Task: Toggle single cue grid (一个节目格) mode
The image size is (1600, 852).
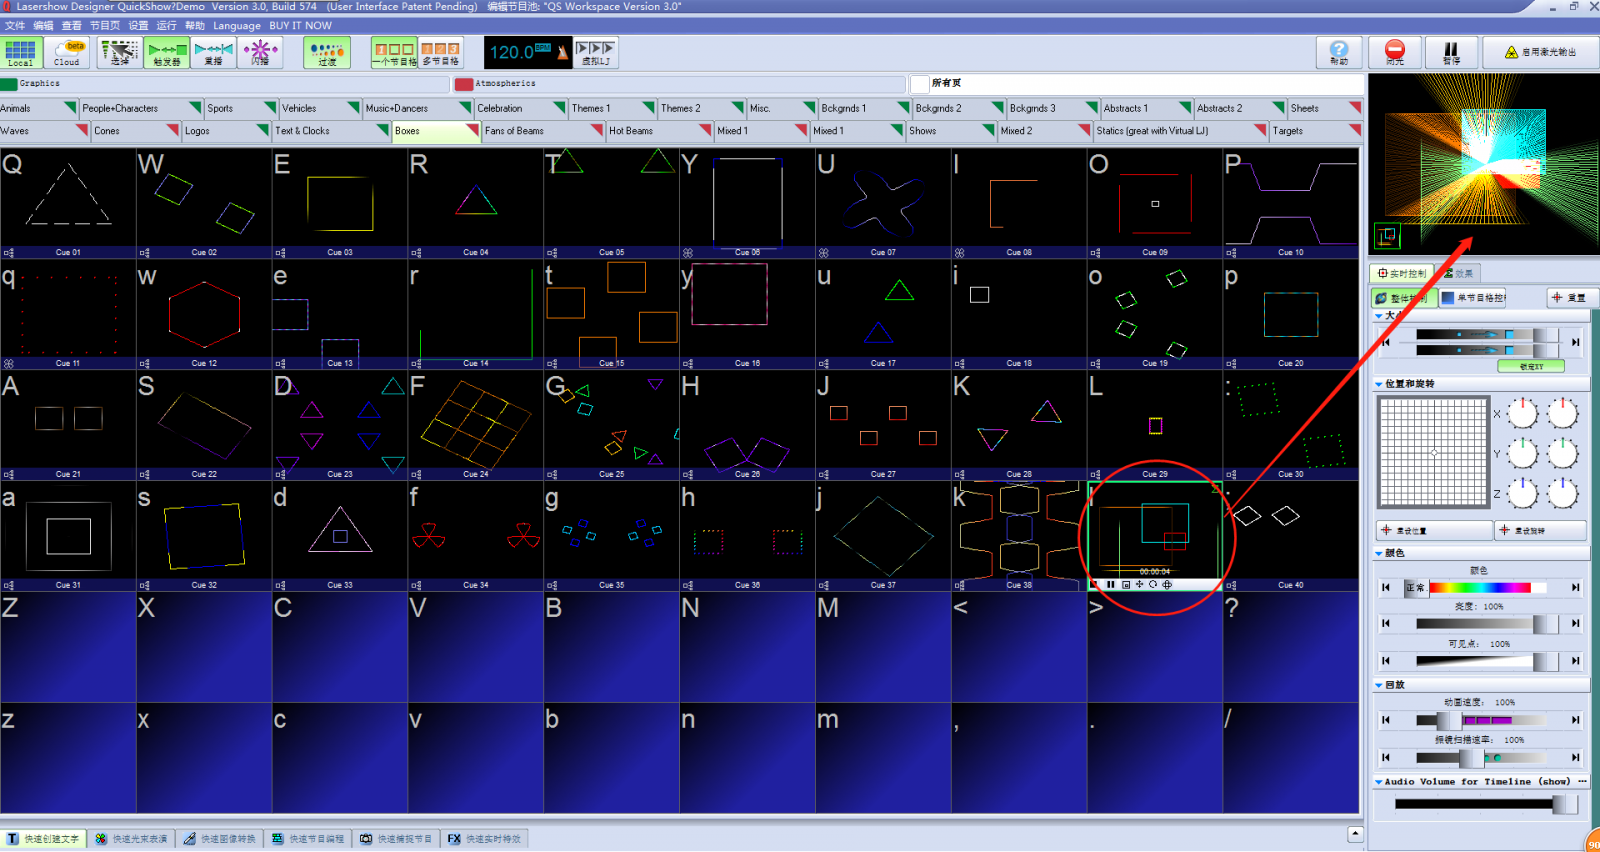Action: tap(393, 52)
